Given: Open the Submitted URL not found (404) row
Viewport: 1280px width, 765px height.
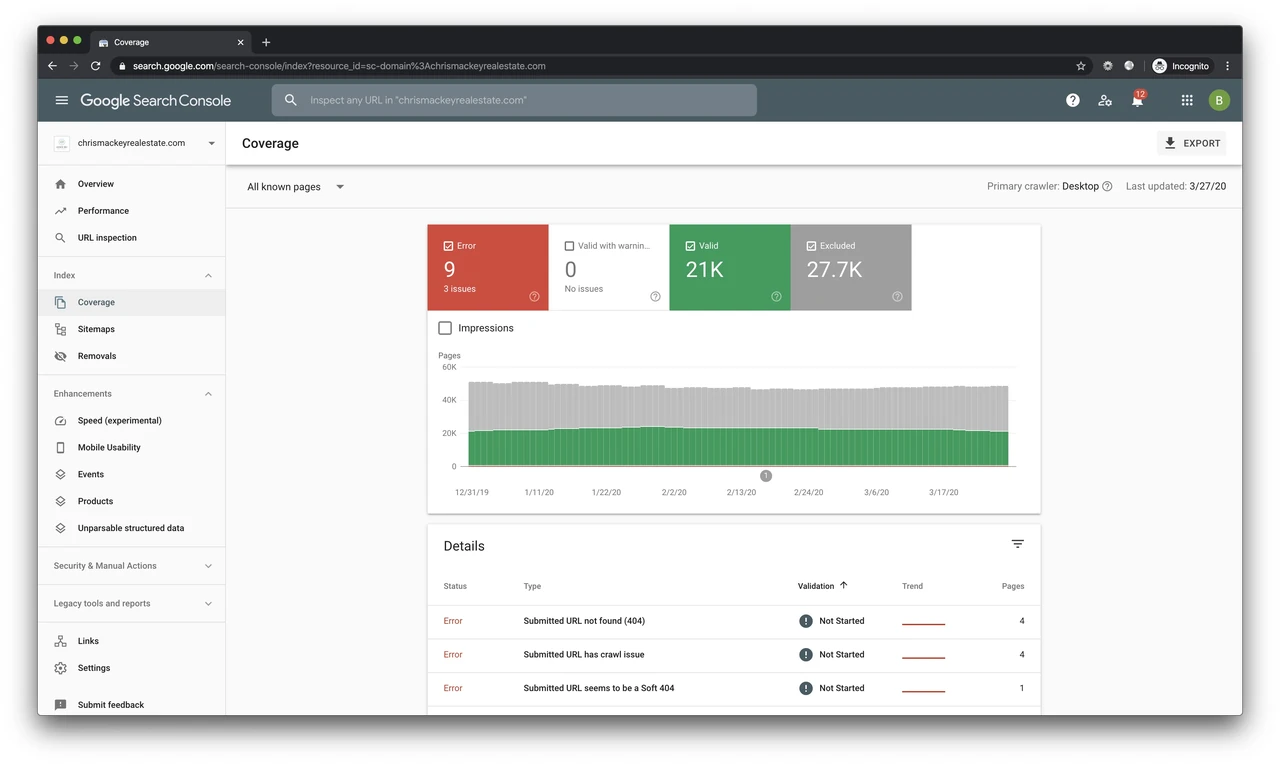Looking at the screenshot, I should (x=734, y=621).
